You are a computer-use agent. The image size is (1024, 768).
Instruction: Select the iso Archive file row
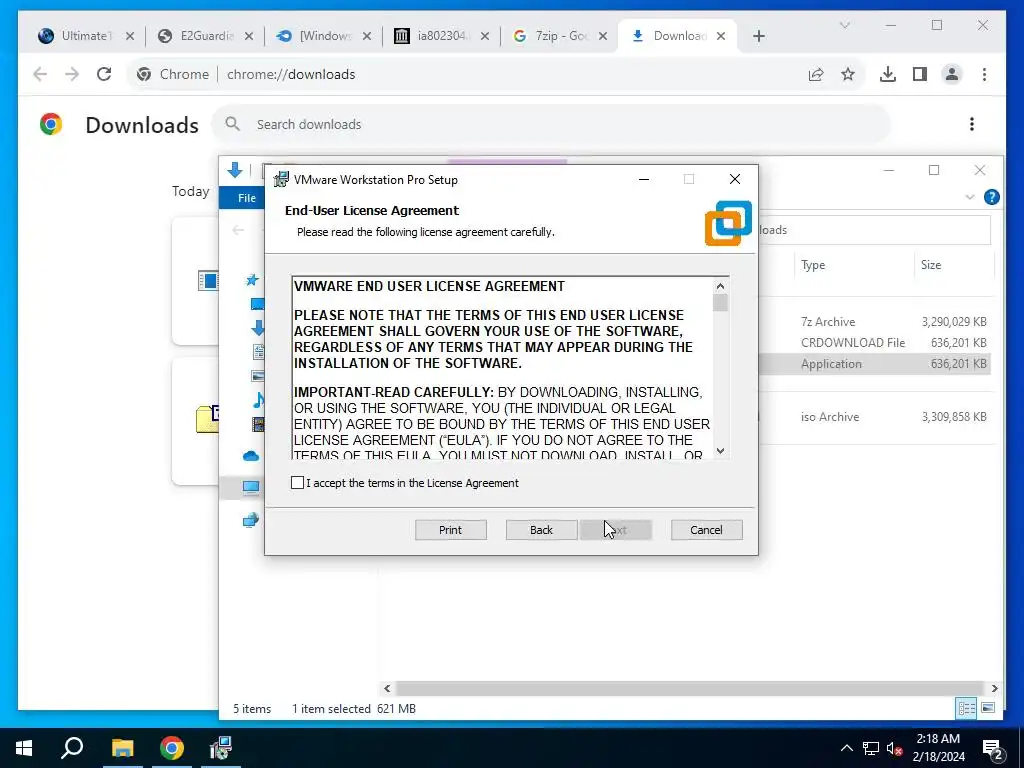(x=875, y=417)
